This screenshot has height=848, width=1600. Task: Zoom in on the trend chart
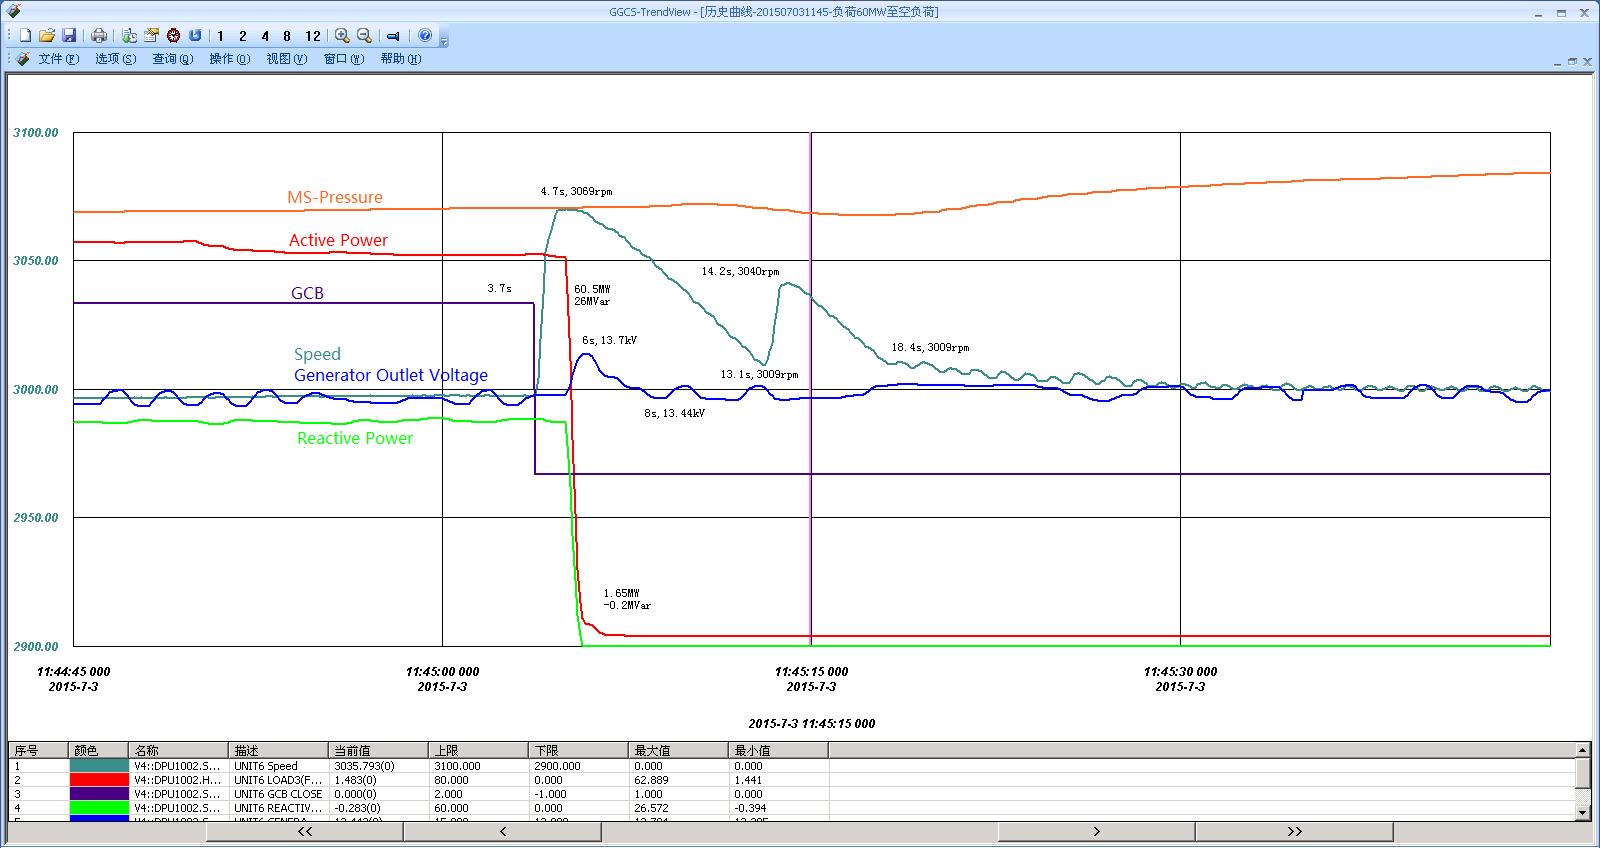[x=342, y=36]
